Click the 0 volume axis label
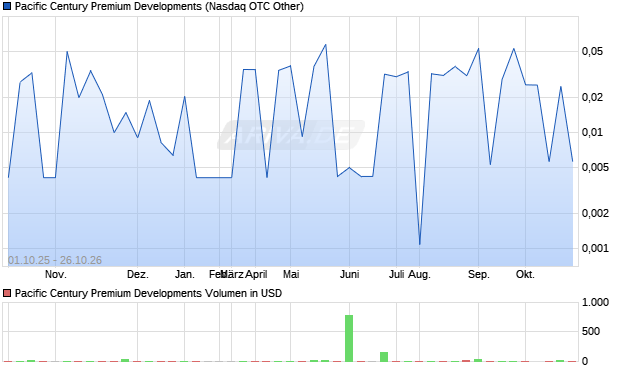620x371 pixels. pyautogui.click(x=585, y=361)
